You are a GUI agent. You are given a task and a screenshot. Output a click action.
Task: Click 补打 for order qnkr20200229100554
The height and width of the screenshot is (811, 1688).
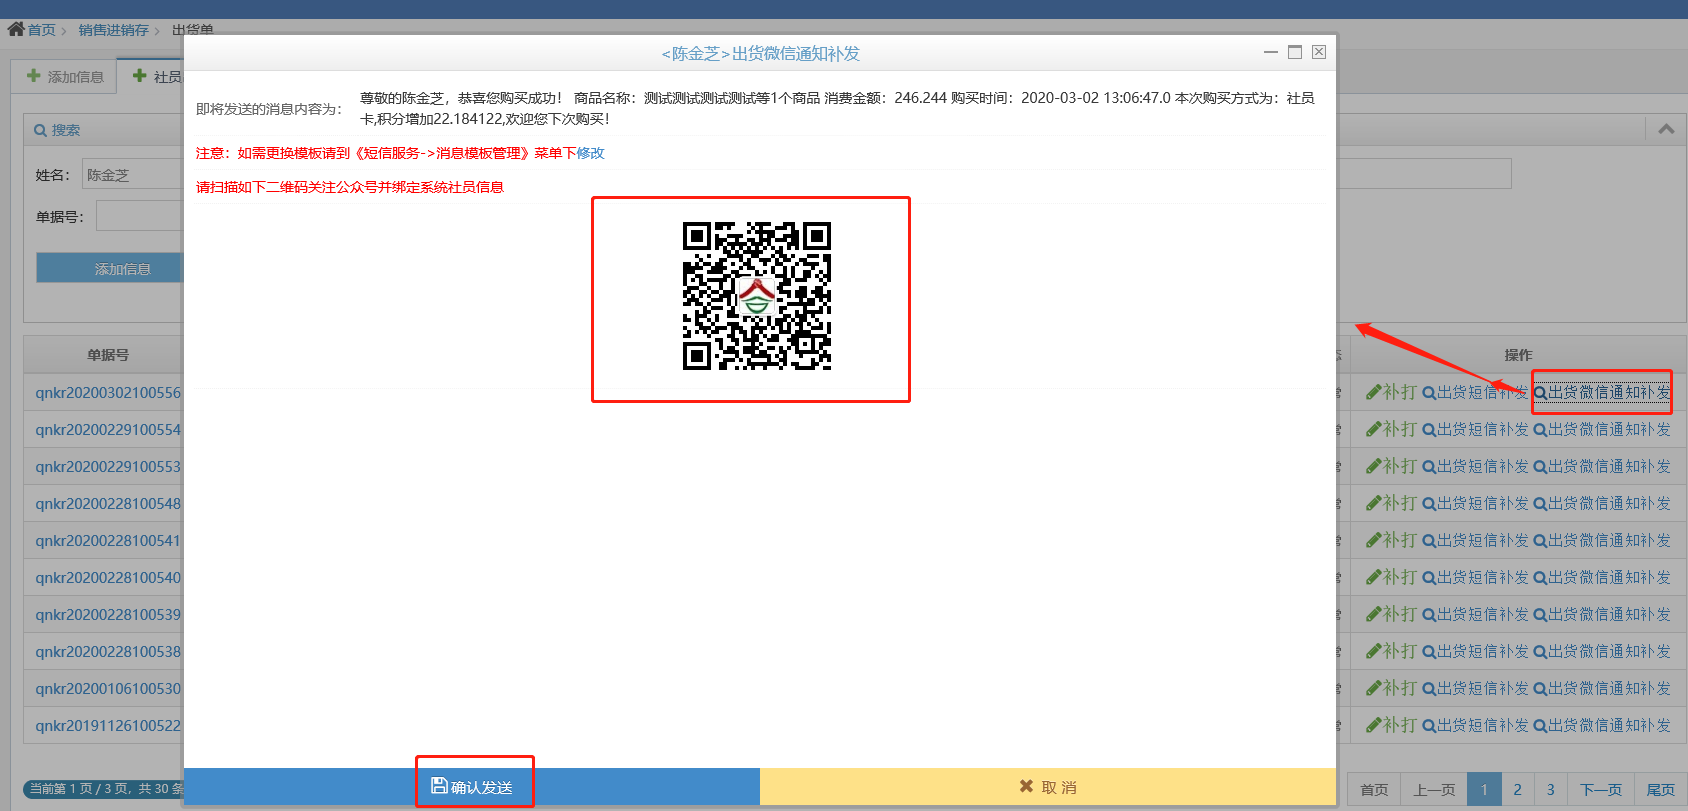coord(1391,430)
